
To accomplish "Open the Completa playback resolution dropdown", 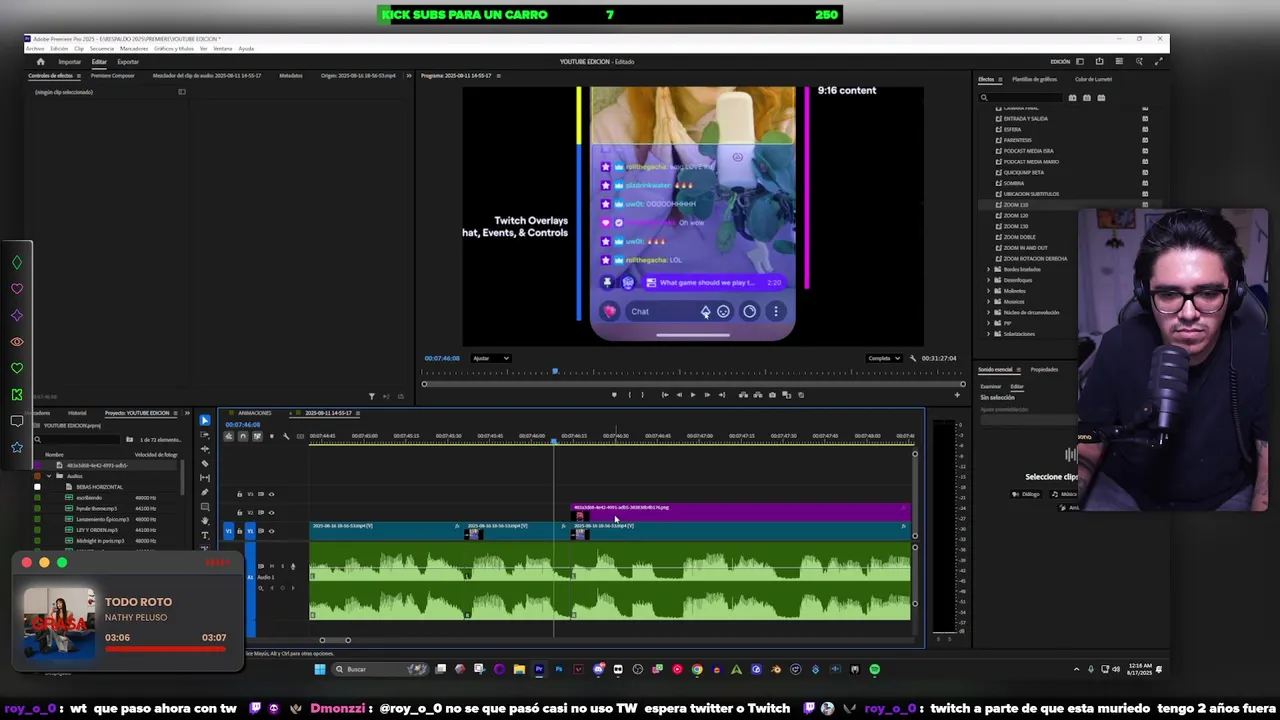I will pos(884,358).
